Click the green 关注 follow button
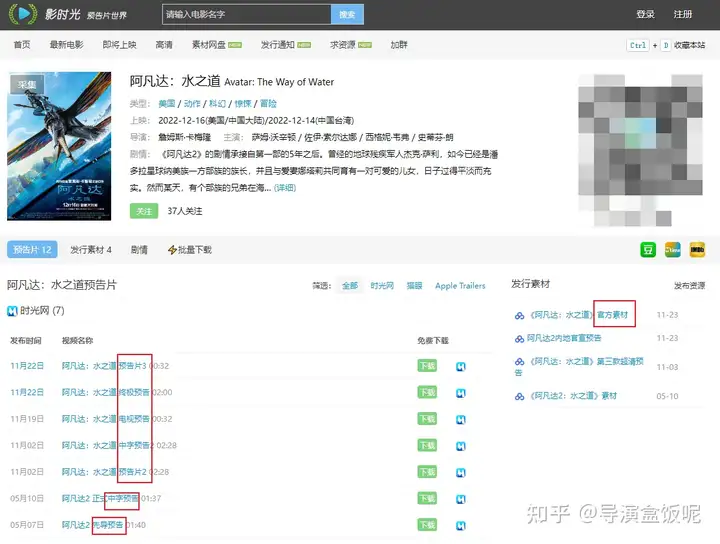 pyautogui.click(x=144, y=211)
